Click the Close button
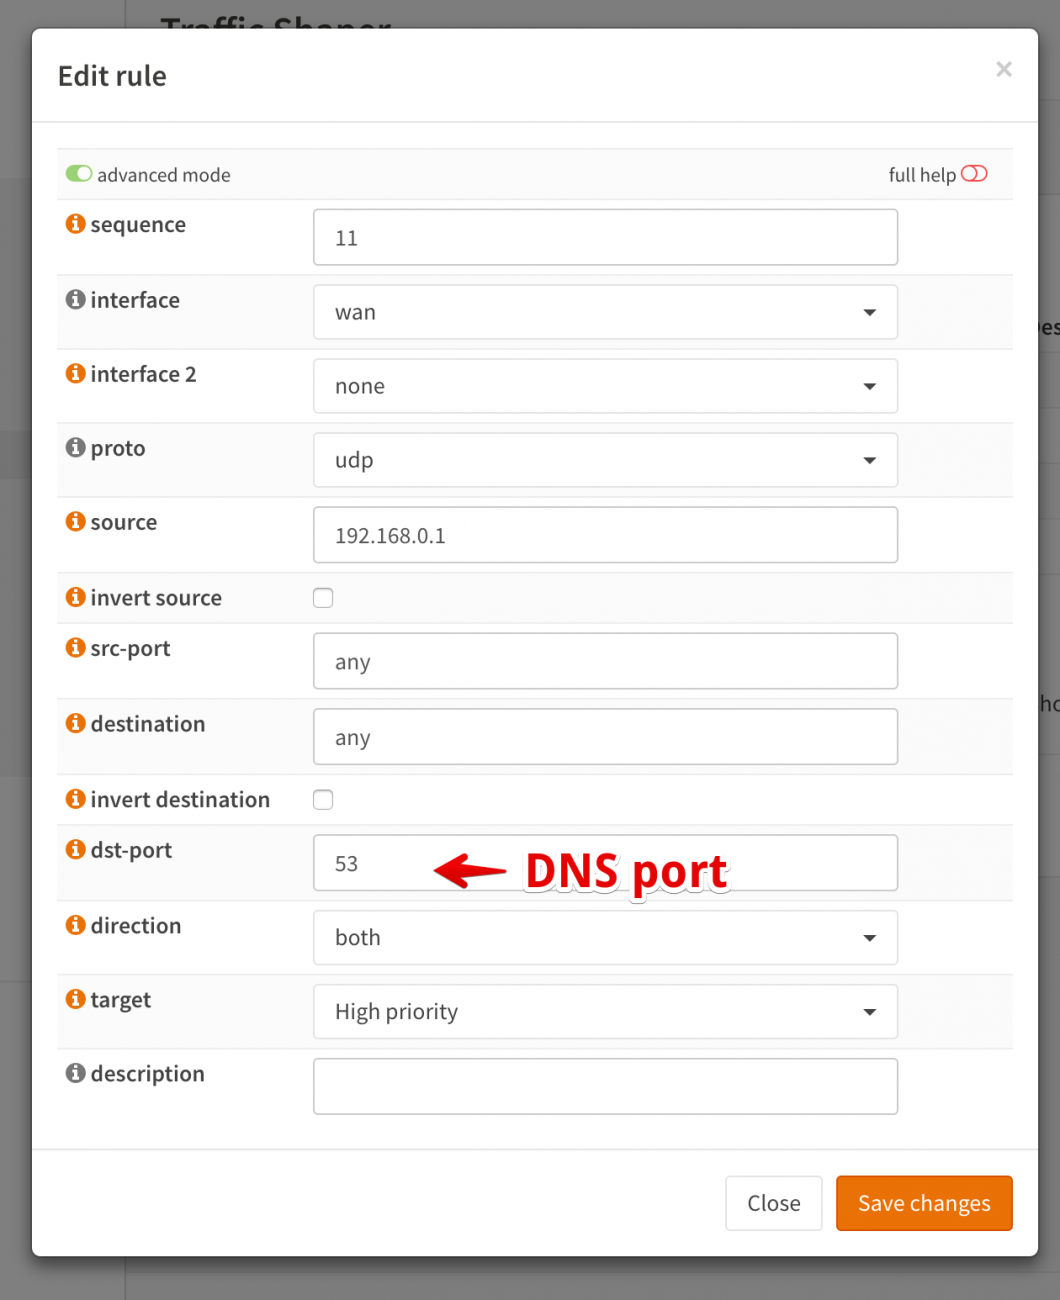The image size is (1060, 1300). [x=774, y=1203]
